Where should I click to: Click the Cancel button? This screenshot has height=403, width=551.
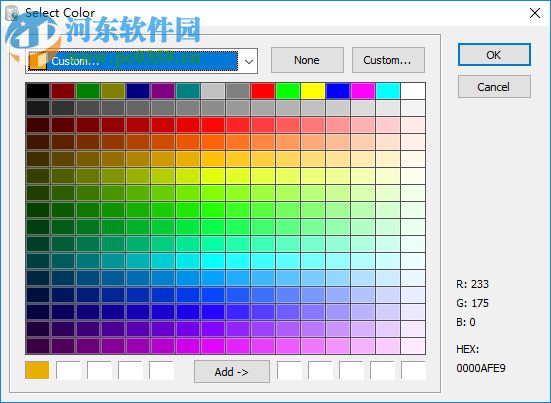(494, 86)
